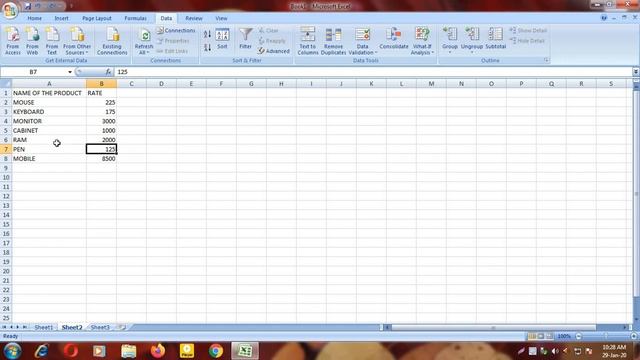The height and width of the screenshot is (360, 640).
Task: Click the Insert Worksheet tab icon
Action: pyautogui.click(x=121, y=327)
